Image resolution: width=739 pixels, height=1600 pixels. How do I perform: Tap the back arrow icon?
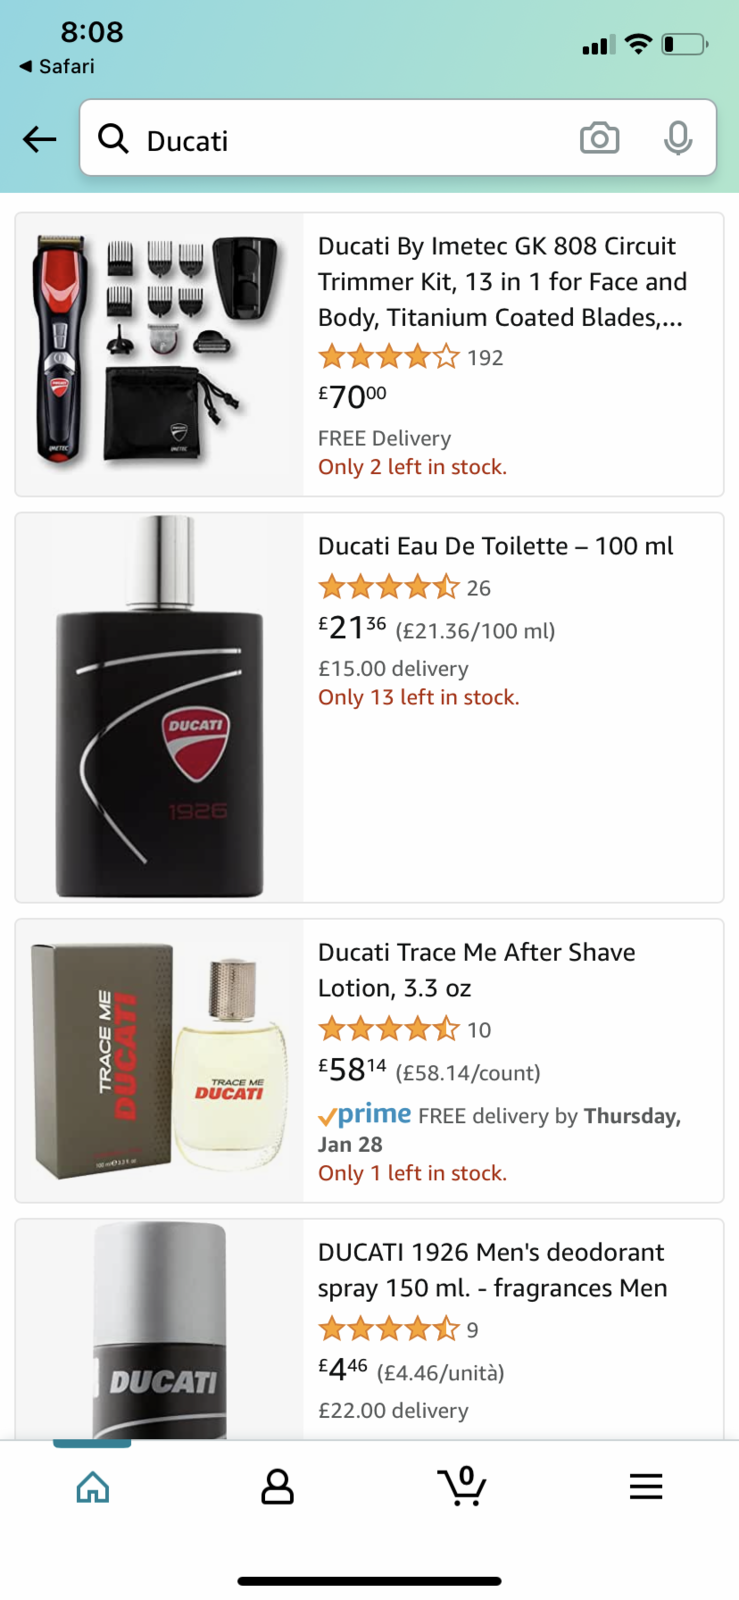tap(40, 139)
